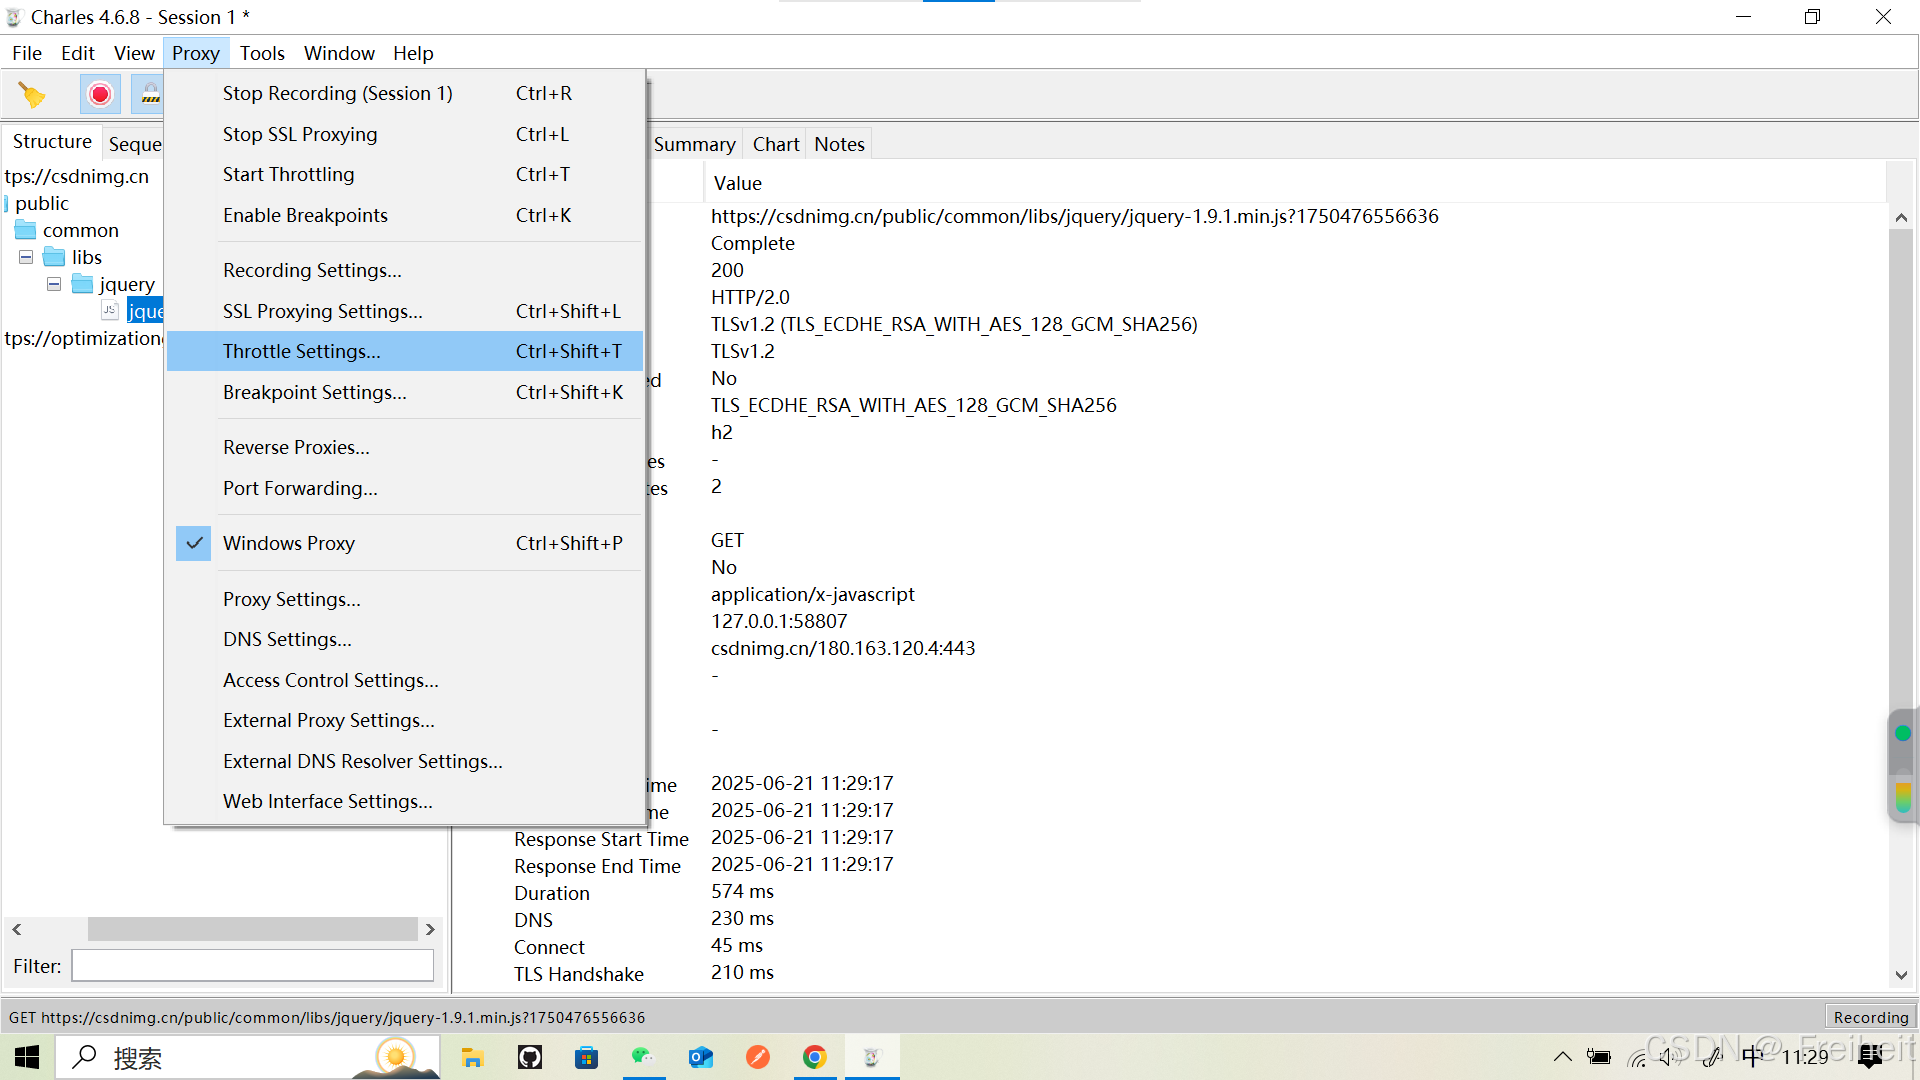
Task: Open File Explorer from taskbar
Action: click(x=472, y=1057)
